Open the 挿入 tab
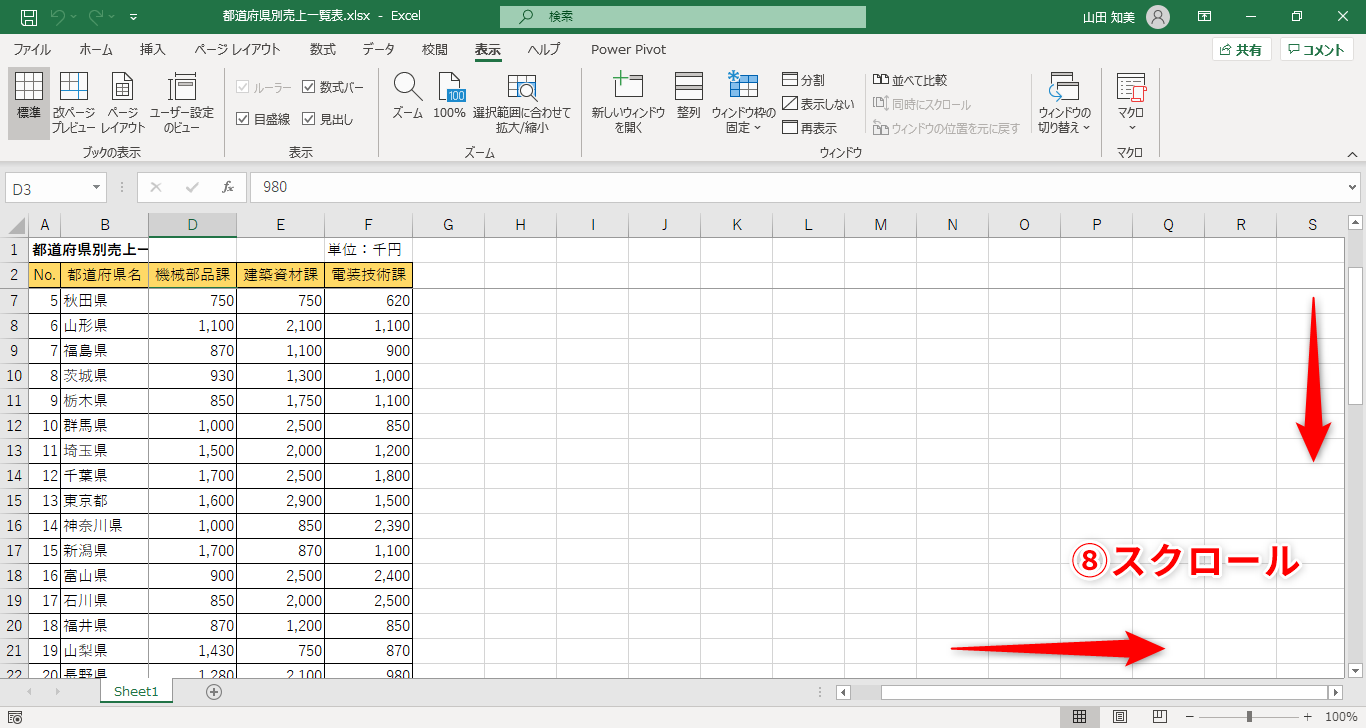Image resolution: width=1366 pixels, height=728 pixels. [153, 49]
